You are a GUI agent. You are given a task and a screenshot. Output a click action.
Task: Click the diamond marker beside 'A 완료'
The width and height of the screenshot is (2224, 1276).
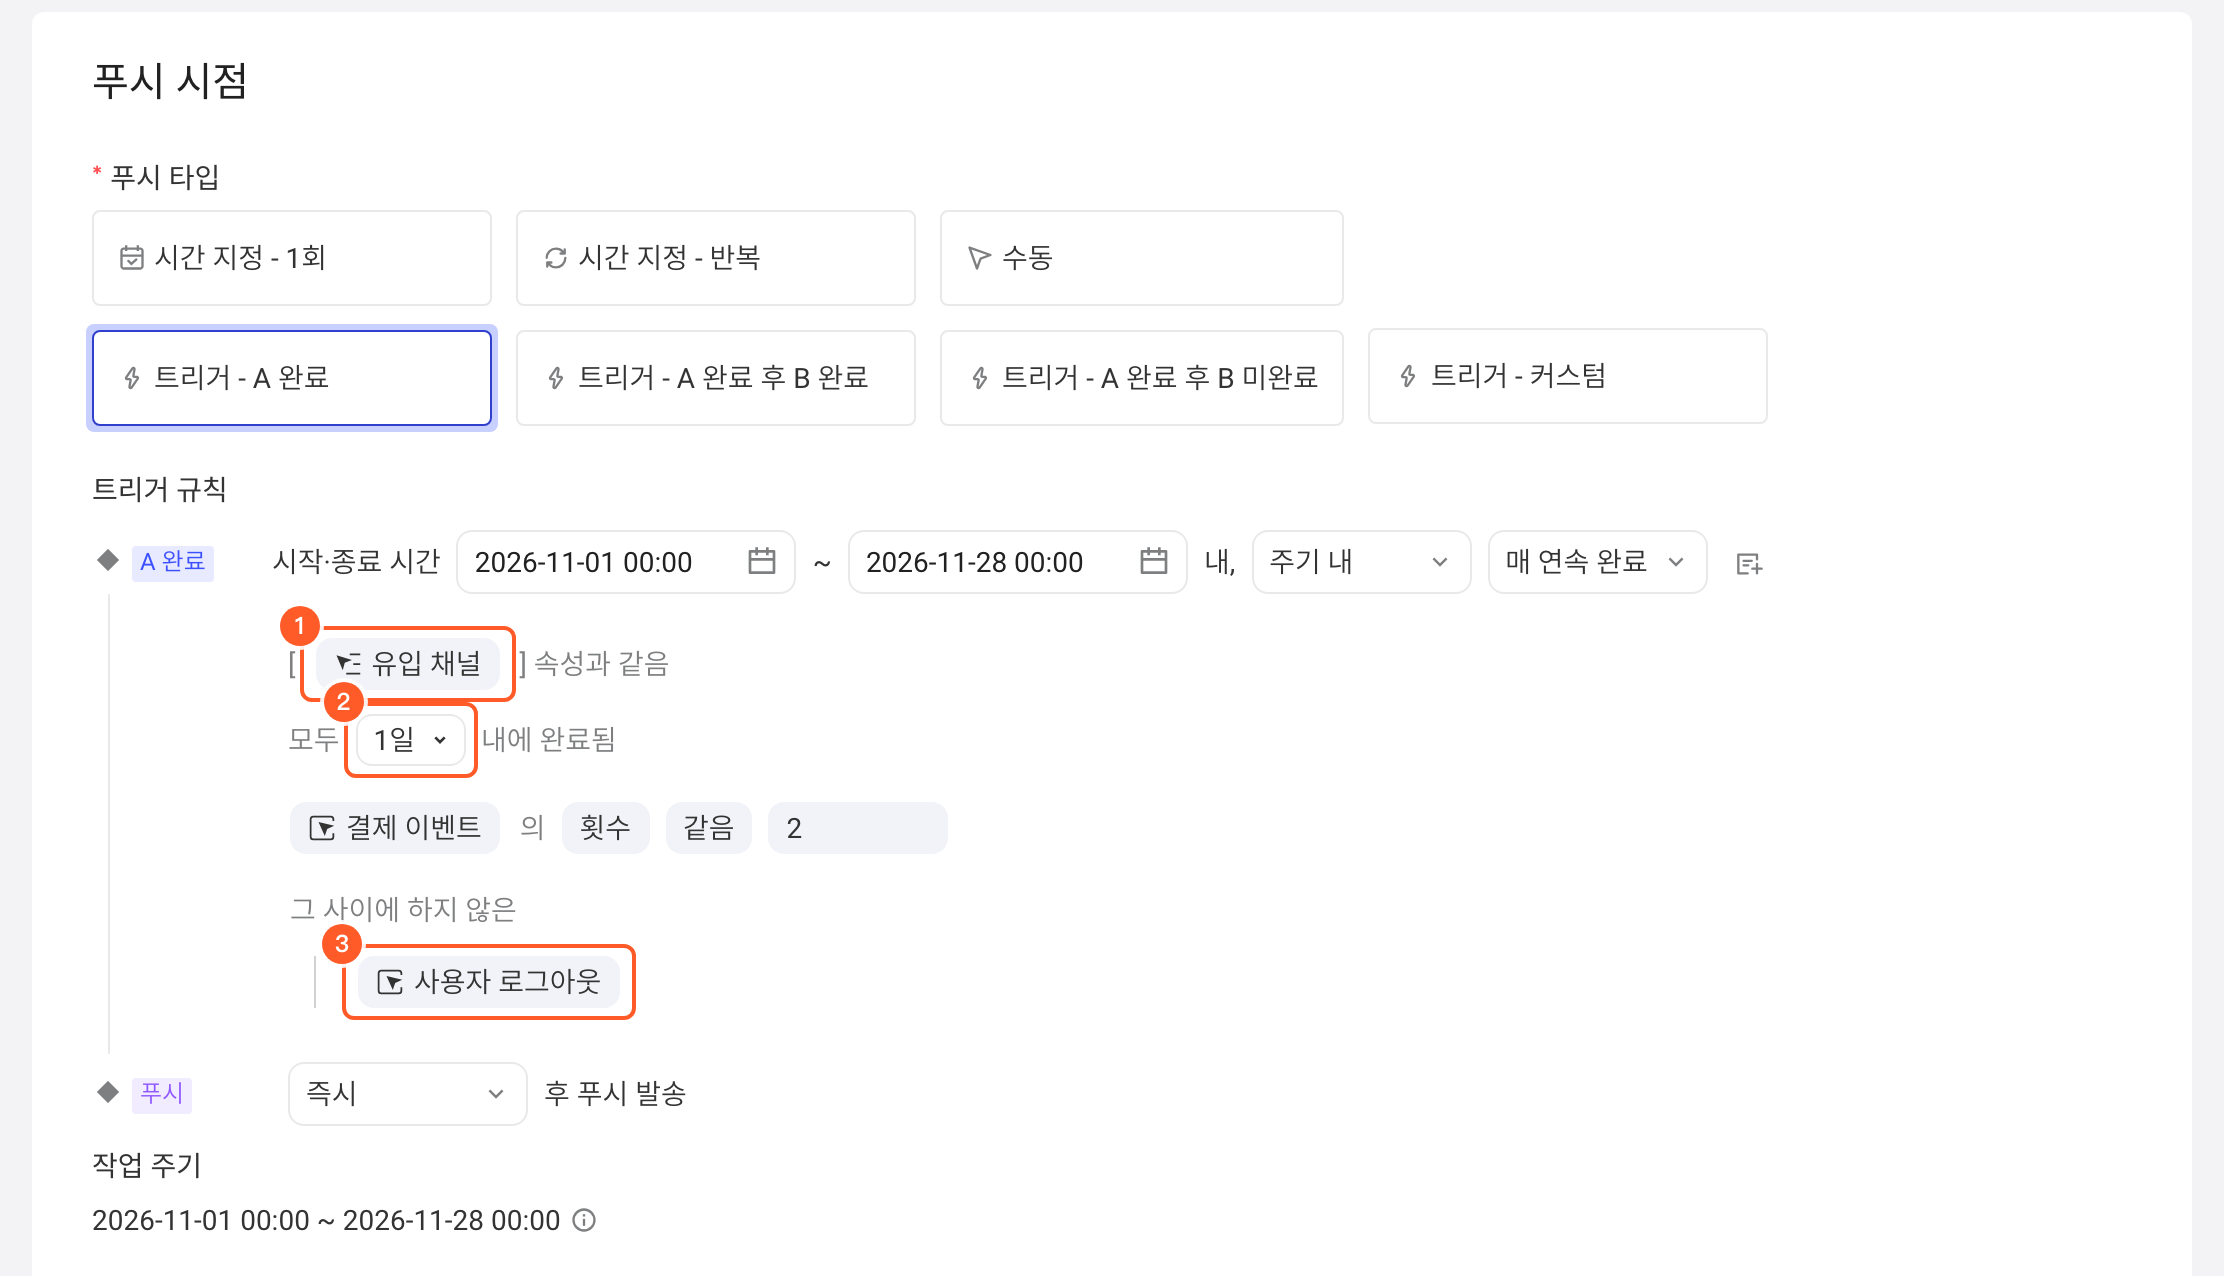108,560
